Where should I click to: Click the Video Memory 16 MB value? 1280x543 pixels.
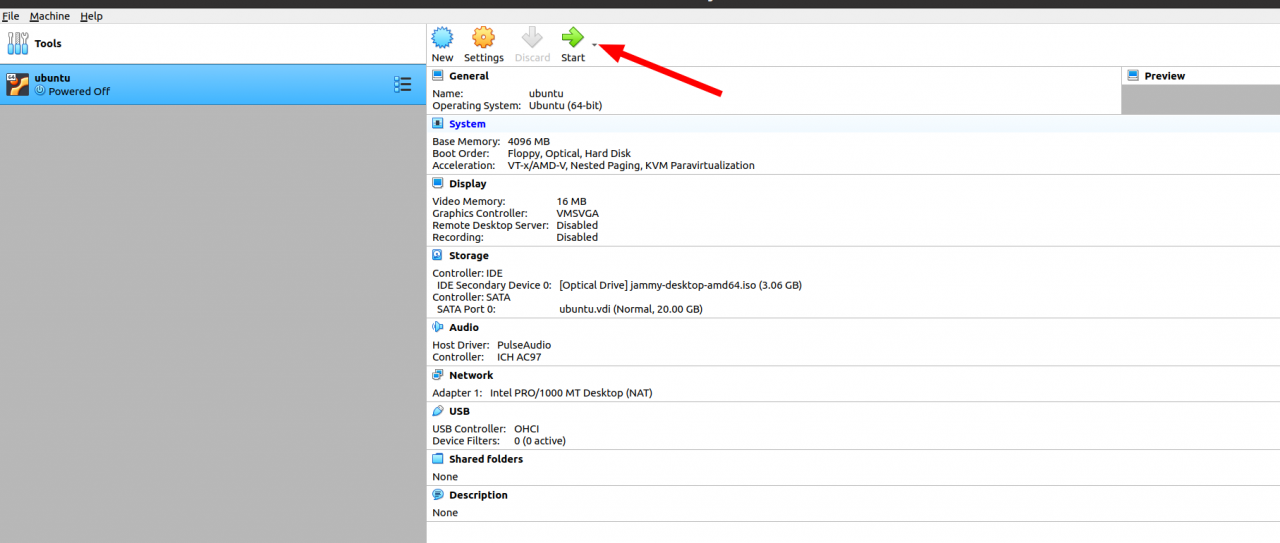click(572, 202)
